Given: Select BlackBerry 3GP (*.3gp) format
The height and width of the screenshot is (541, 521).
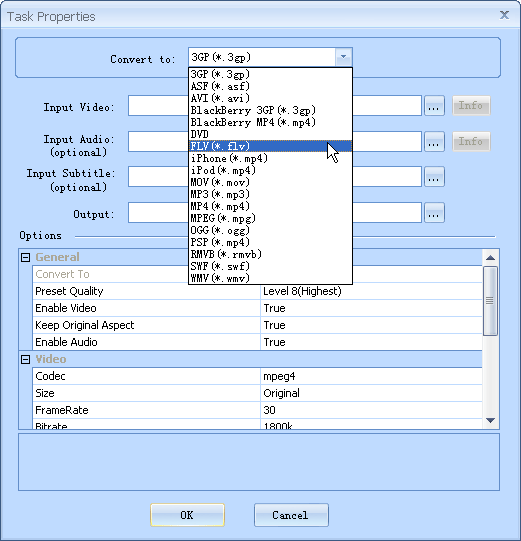Looking at the screenshot, I should click(x=270, y=110).
